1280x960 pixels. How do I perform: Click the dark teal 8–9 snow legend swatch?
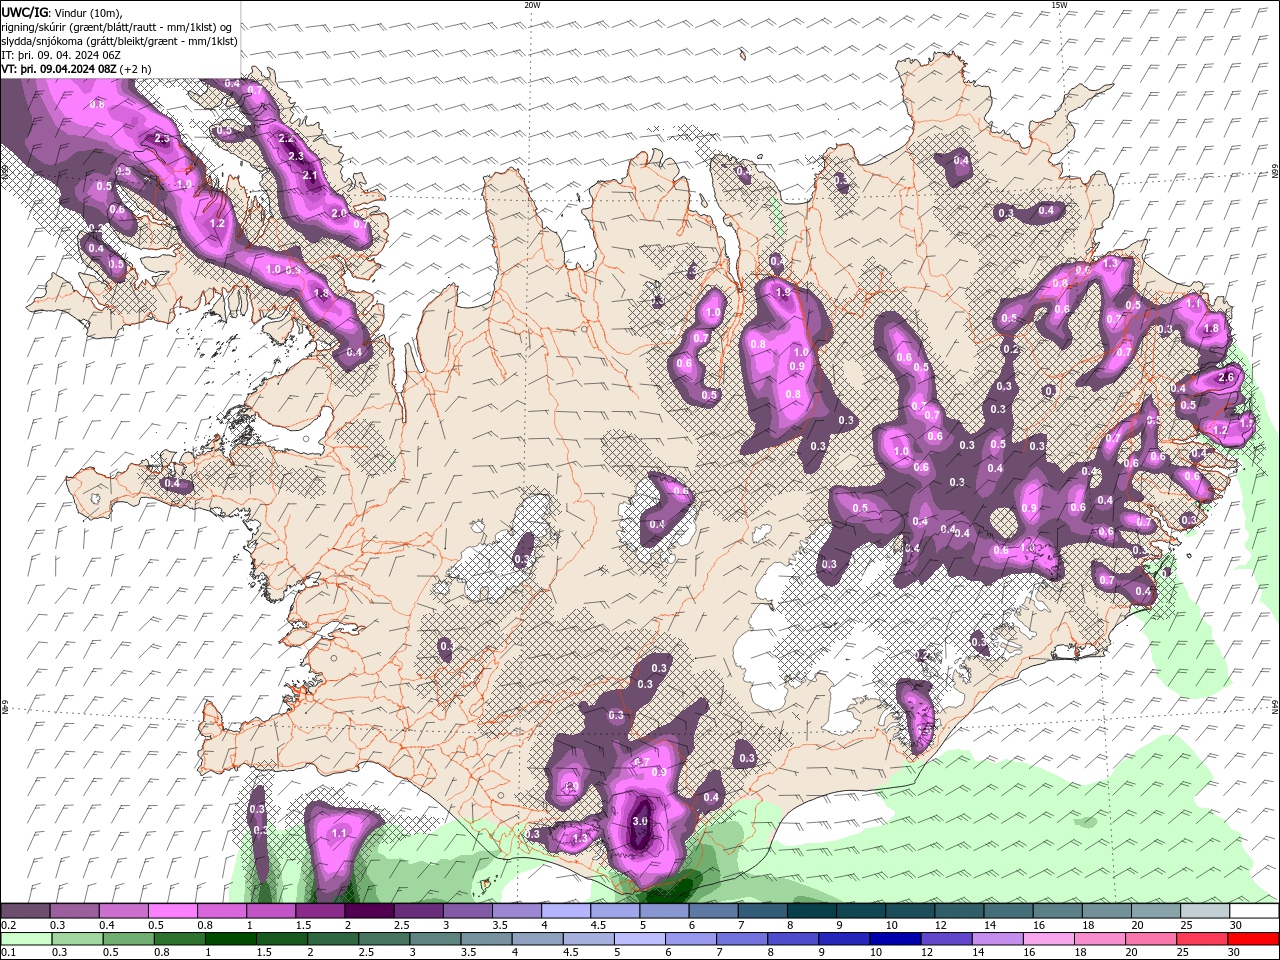pyautogui.click(x=812, y=911)
